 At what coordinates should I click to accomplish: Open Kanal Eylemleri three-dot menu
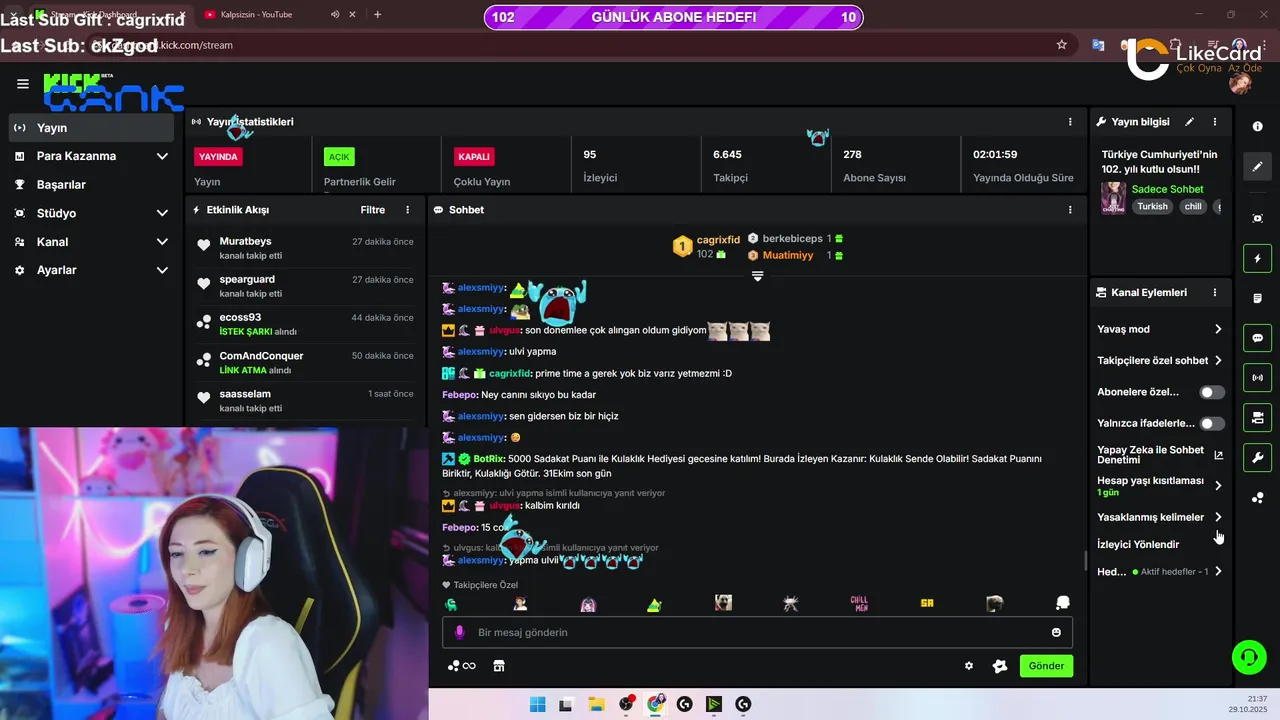click(1215, 293)
